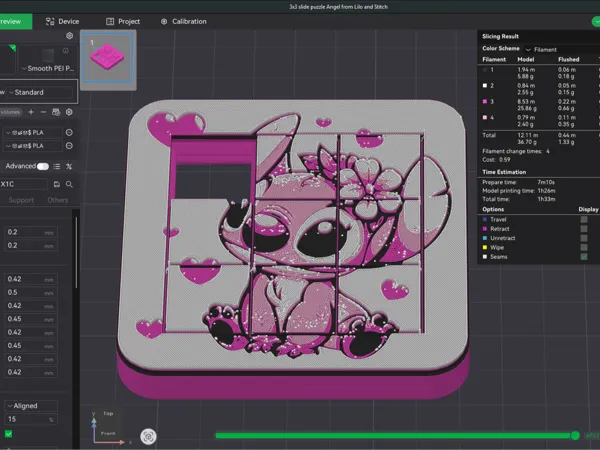Click filament 2 white color swatch
Screen dimensions: 600x450
click(485, 86)
